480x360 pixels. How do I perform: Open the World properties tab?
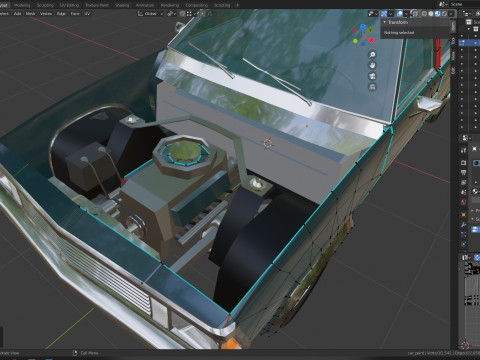coord(464,202)
